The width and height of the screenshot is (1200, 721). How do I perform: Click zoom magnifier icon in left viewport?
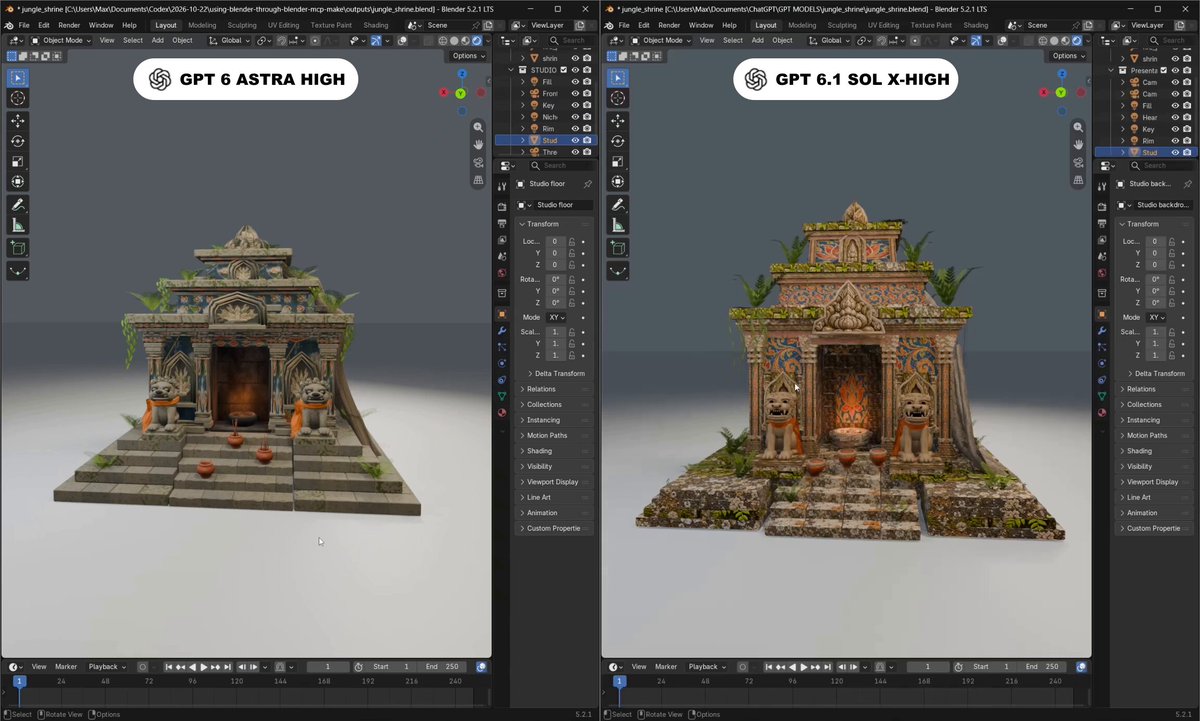pos(478,127)
